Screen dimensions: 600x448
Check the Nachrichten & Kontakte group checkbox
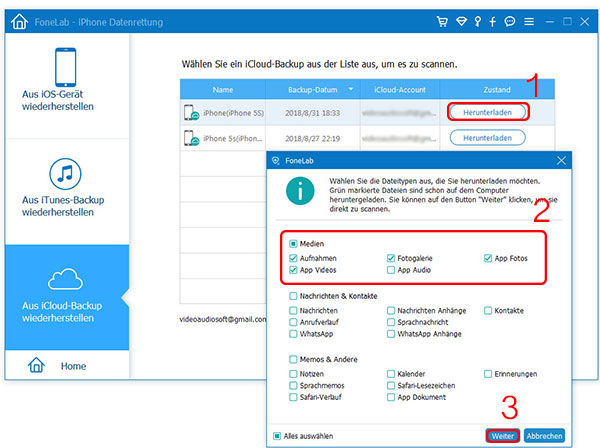pos(293,296)
